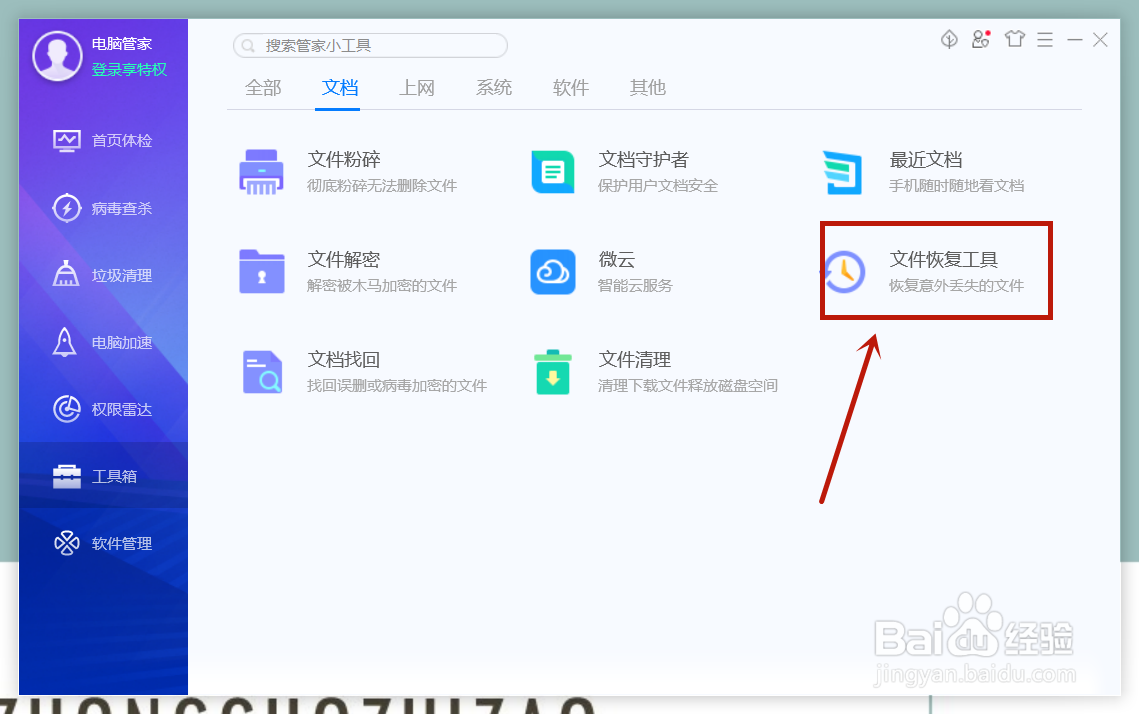This screenshot has width=1139, height=714.
Task: Close the 电脑管家 window
Action: click(x=1101, y=40)
